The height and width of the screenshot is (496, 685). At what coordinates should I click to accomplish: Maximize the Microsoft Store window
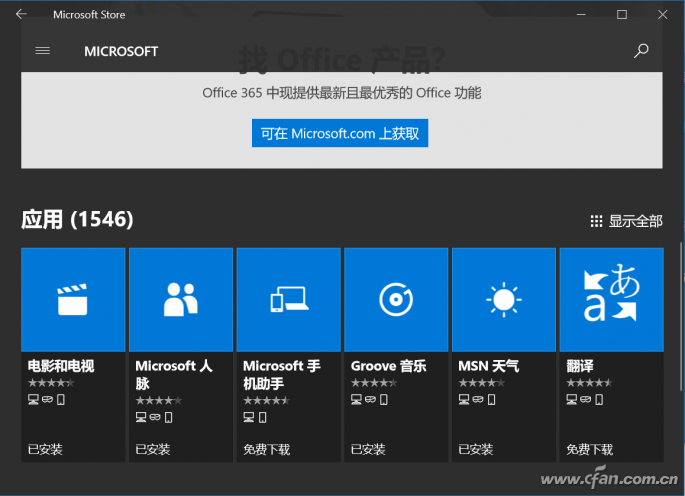[x=622, y=14]
